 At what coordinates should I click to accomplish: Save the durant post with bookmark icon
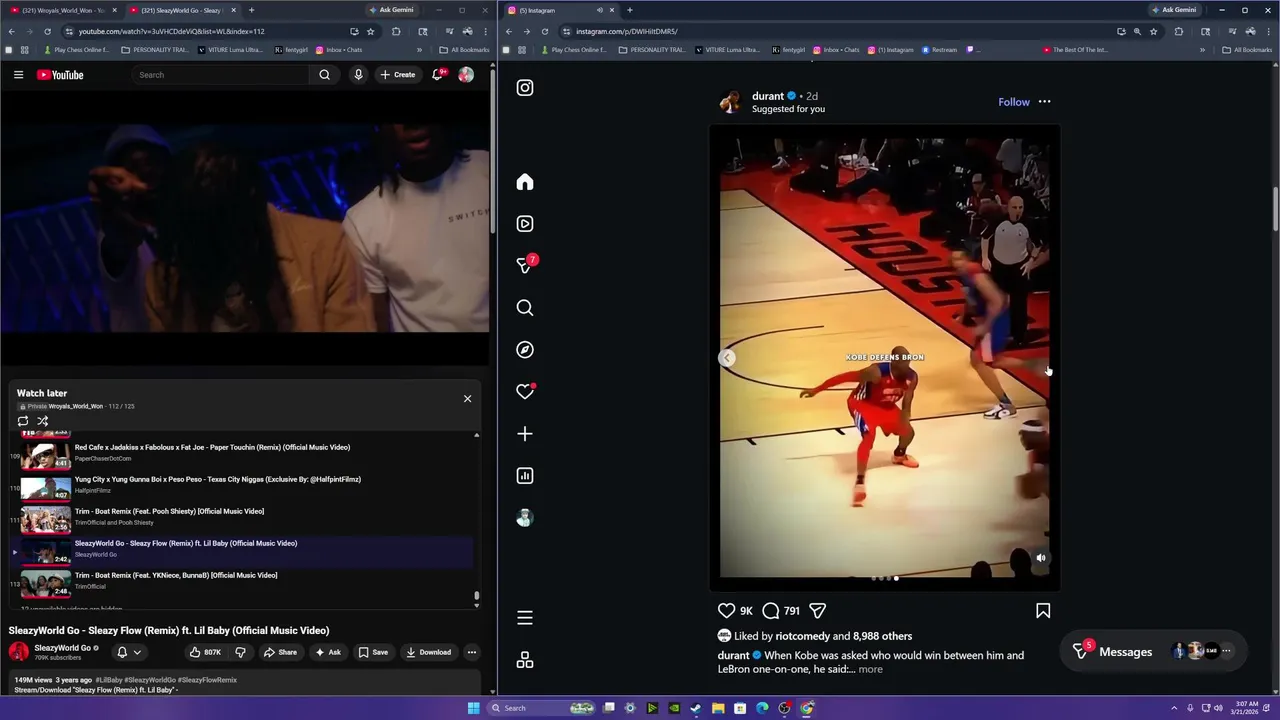pyautogui.click(x=1043, y=611)
